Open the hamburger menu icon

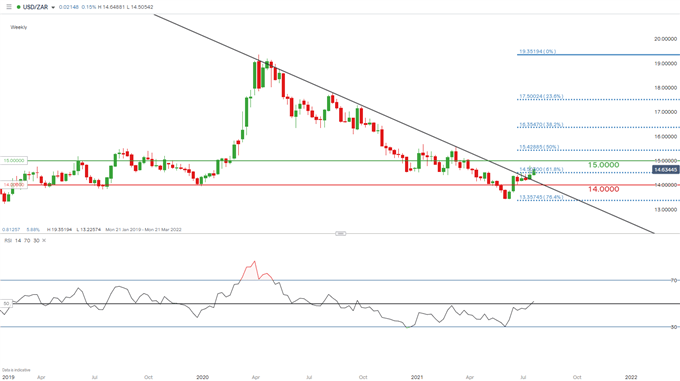[9, 7]
